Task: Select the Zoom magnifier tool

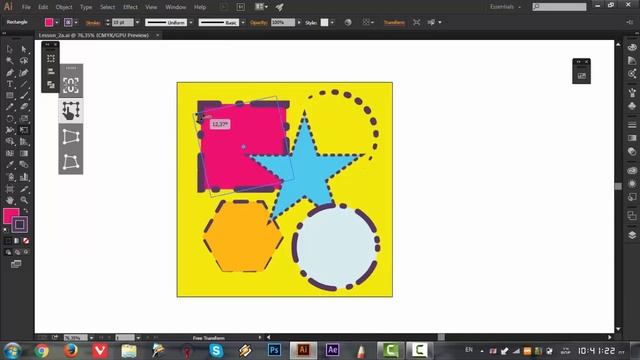Action: pos(24,200)
